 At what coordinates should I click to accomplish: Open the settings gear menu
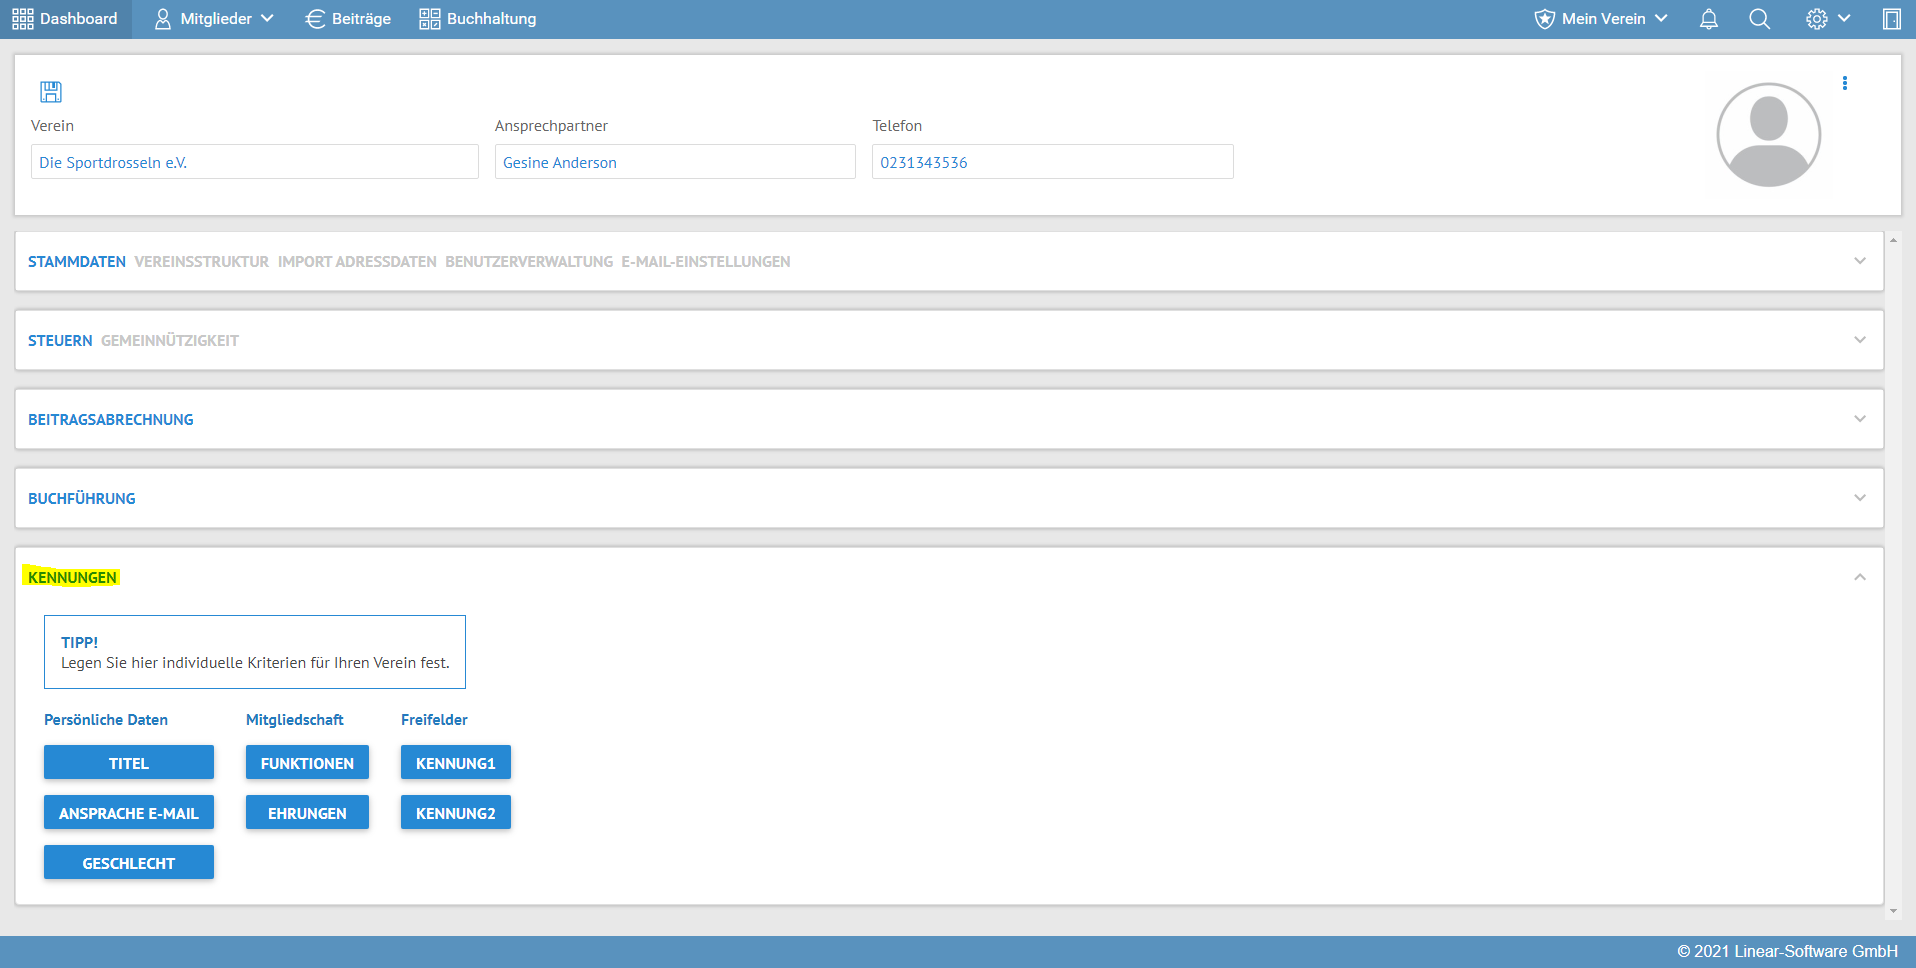[x=1828, y=19]
